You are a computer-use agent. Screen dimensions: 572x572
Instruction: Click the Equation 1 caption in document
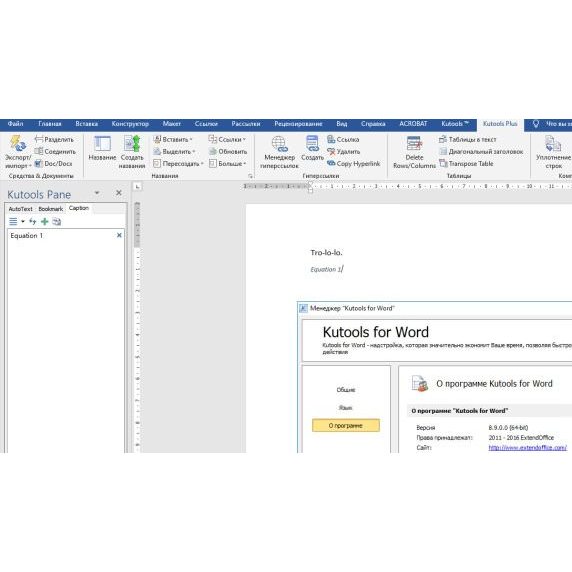(x=326, y=269)
